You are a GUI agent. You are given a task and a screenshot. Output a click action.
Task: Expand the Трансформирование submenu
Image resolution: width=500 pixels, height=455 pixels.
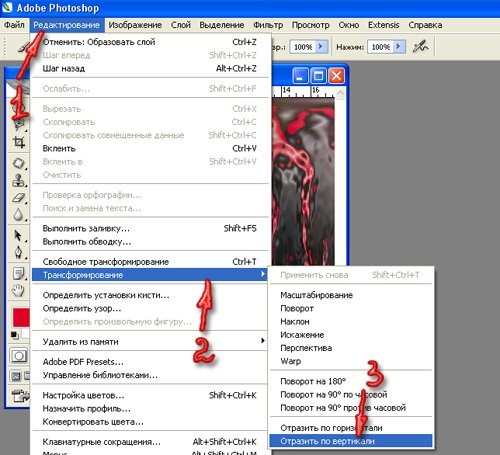(x=150, y=275)
